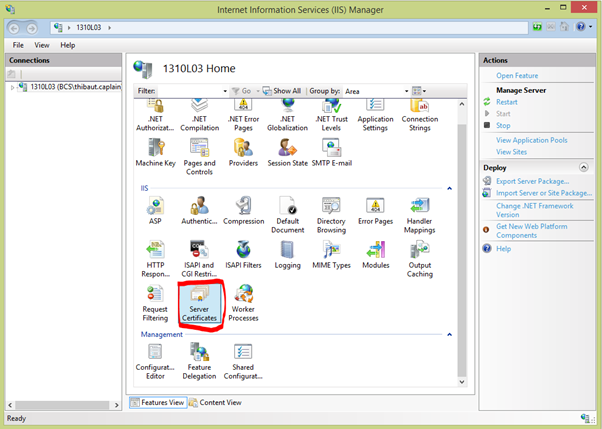Open HTTP Response Headers feature
Viewport: 602px width, 429px height.
pos(155,259)
